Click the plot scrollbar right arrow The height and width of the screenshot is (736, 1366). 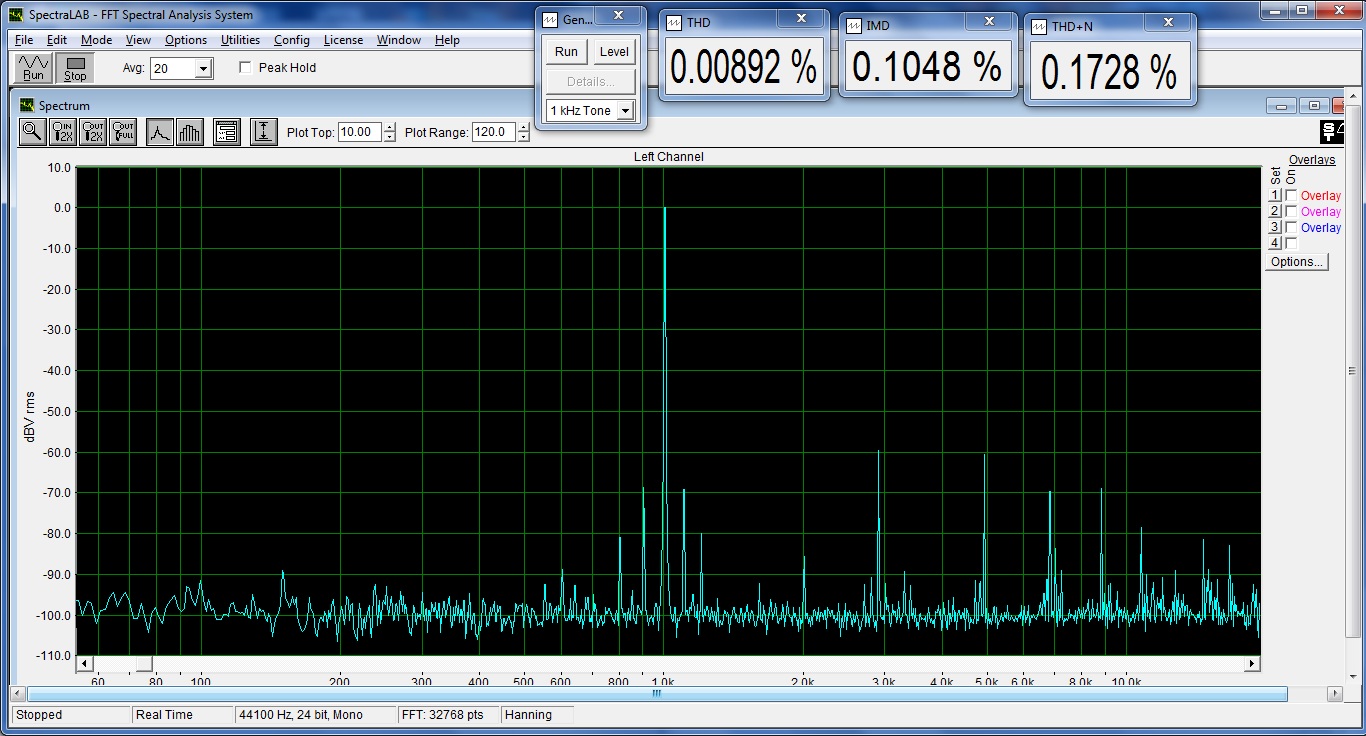tap(1251, 664)
